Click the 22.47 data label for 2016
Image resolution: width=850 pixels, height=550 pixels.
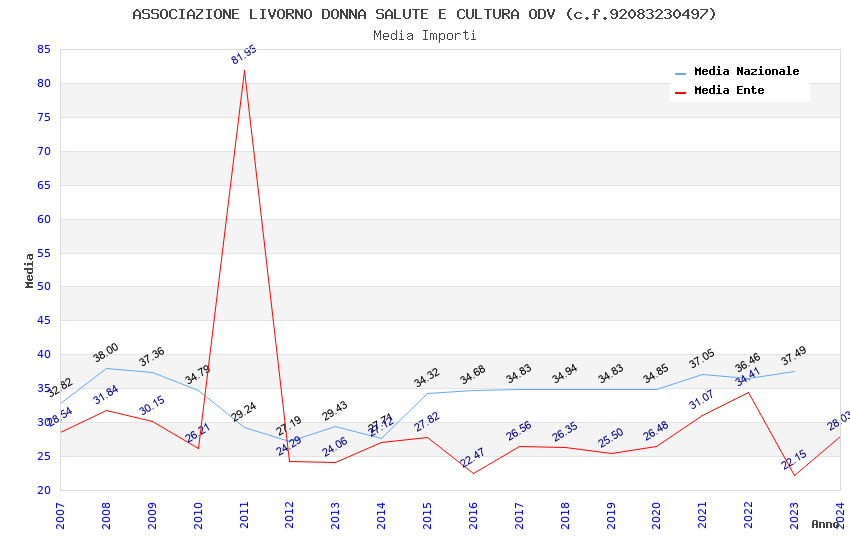point(473,458)
